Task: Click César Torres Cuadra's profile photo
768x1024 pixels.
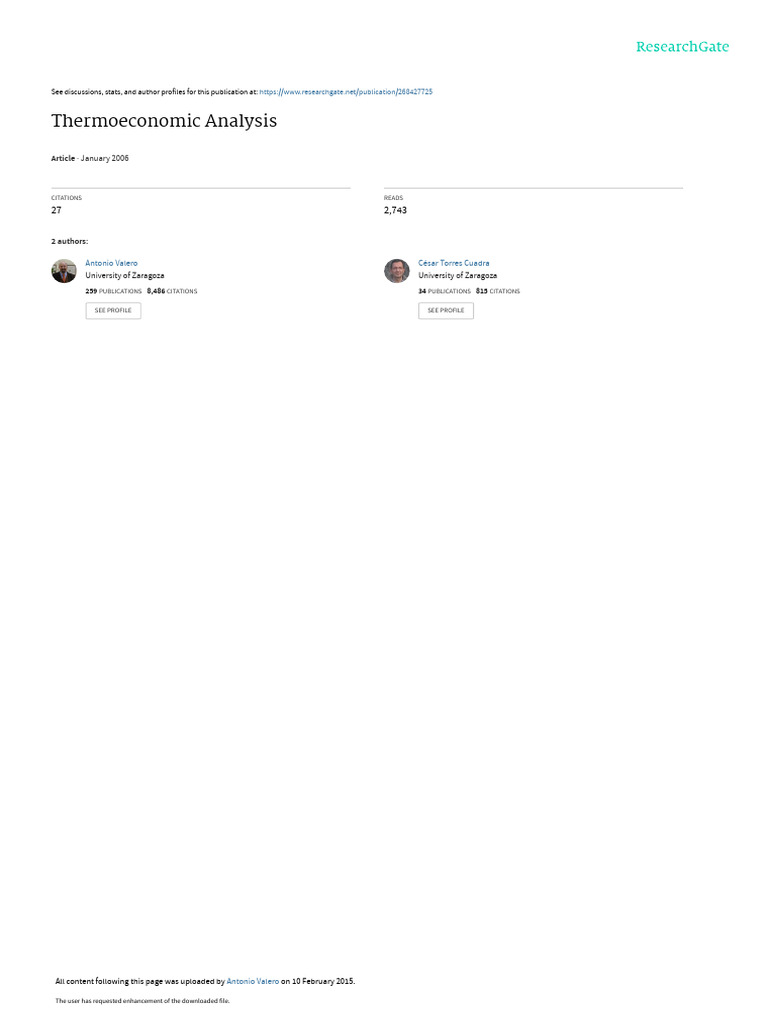Action: 396,270
